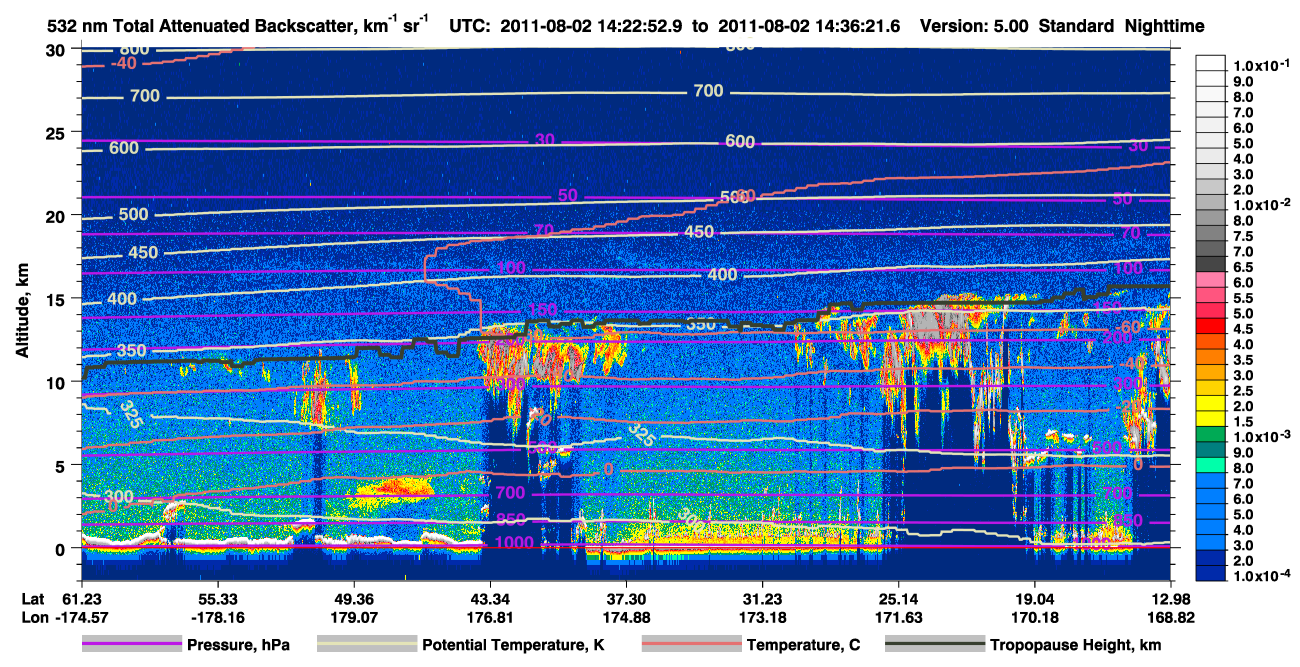Click the 'Version: 5.00' text
Image resolution: width=1300 pixels, height=667 pixels.
point(972,26)
